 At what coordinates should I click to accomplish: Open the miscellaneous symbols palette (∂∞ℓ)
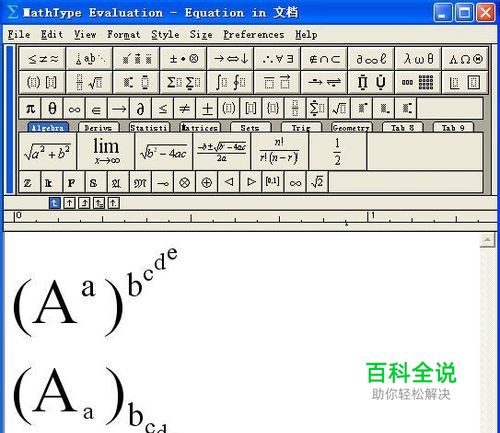[x=371, y=59]
